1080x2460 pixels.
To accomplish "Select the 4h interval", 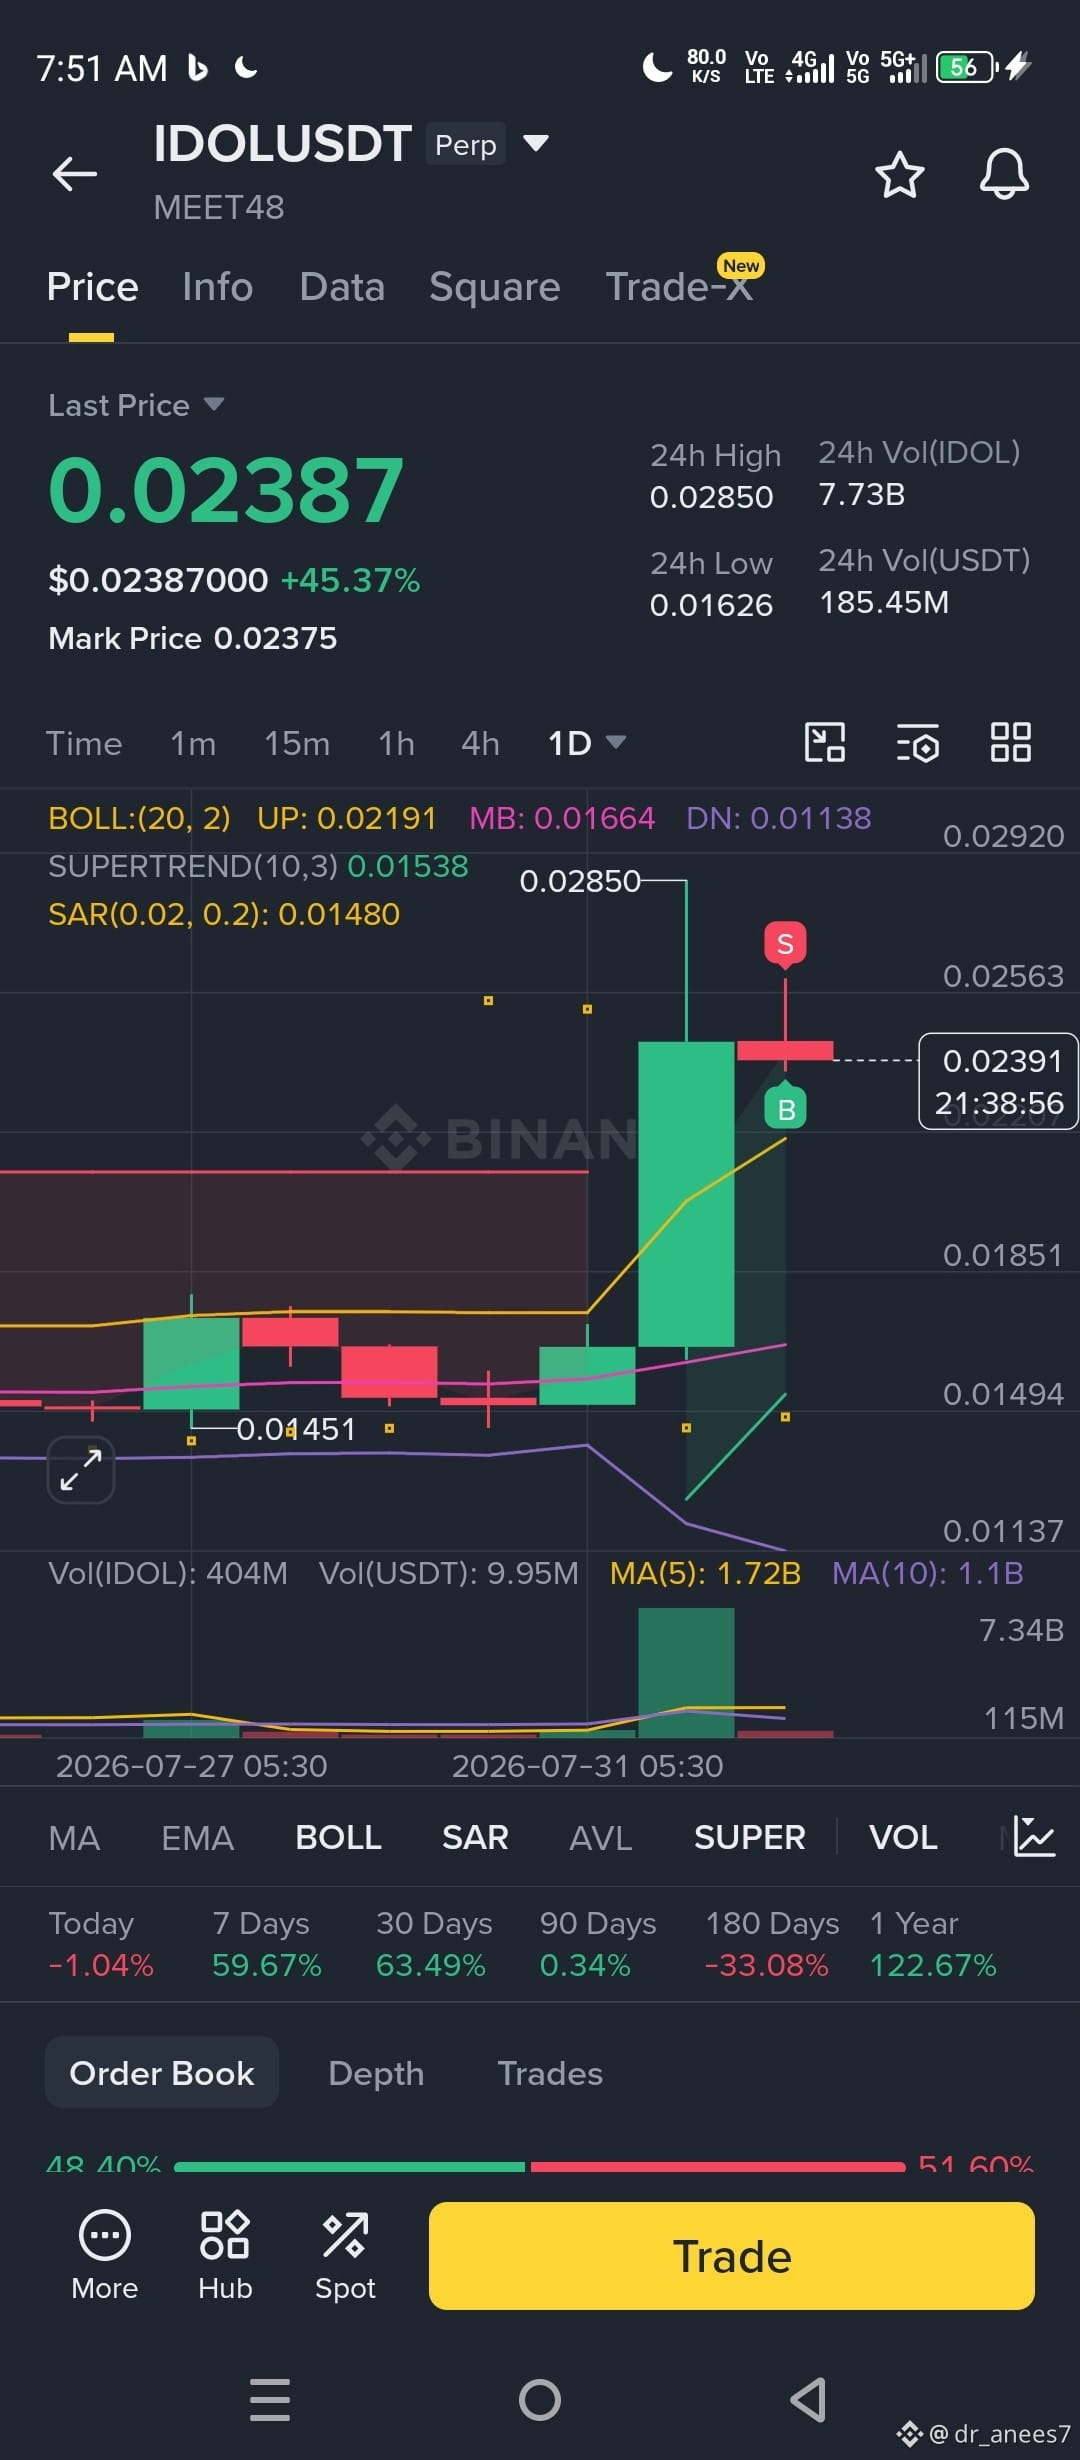I will pyautogui.click(x=480, y=743).
